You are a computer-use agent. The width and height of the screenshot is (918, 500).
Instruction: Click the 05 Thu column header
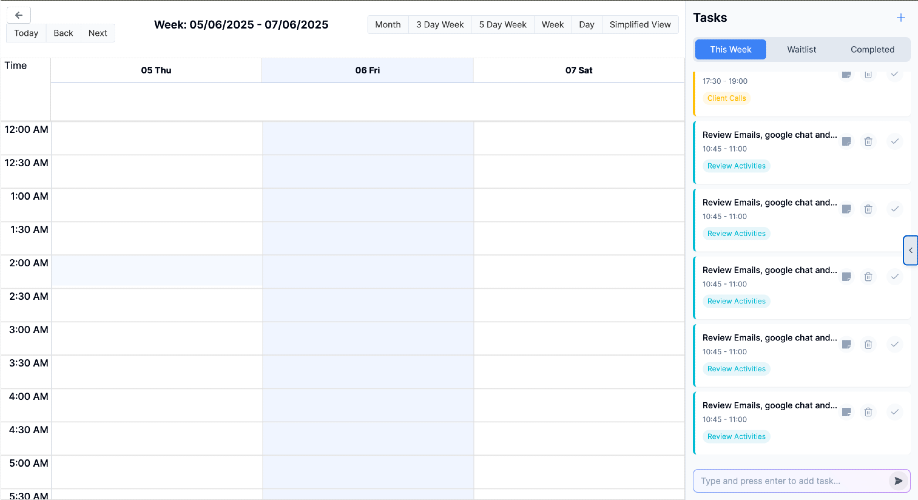[x=156, y=70]
